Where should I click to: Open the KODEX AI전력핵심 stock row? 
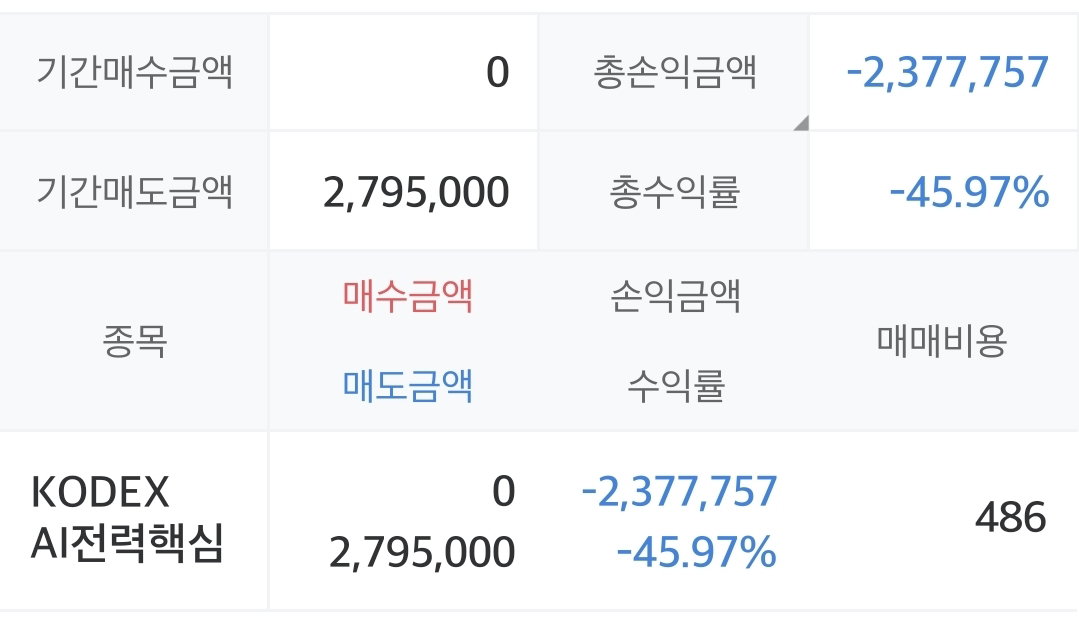coord(540,520)
